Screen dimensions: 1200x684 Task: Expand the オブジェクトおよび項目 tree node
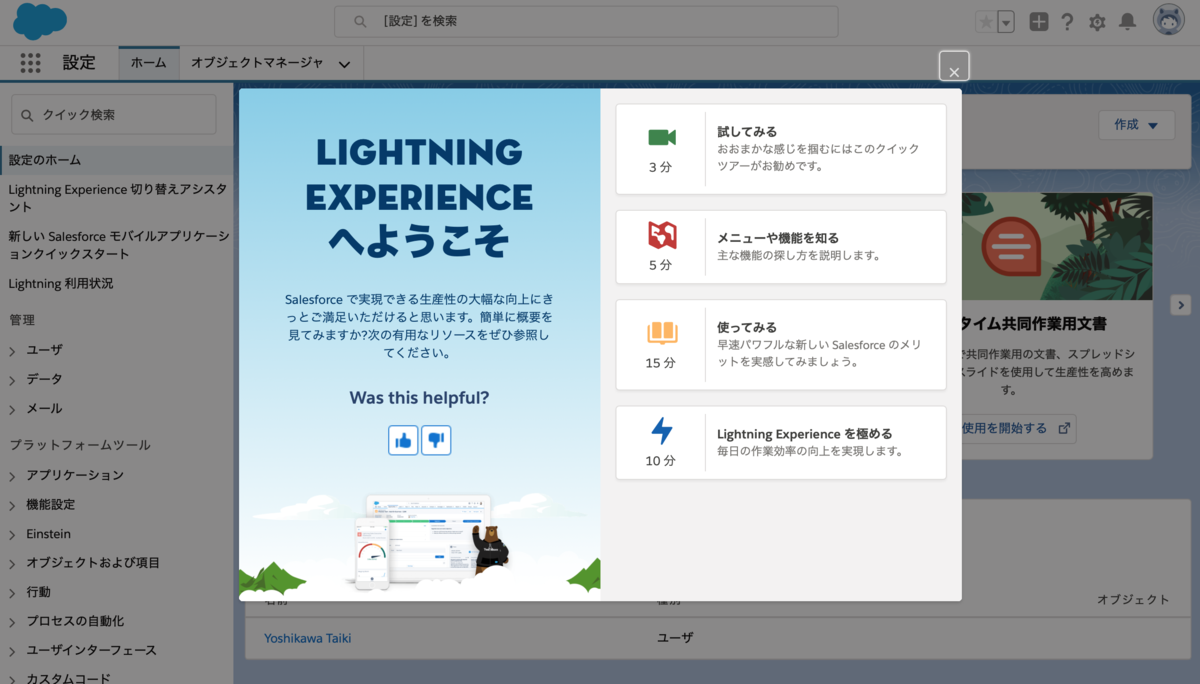tap(12, 564)
